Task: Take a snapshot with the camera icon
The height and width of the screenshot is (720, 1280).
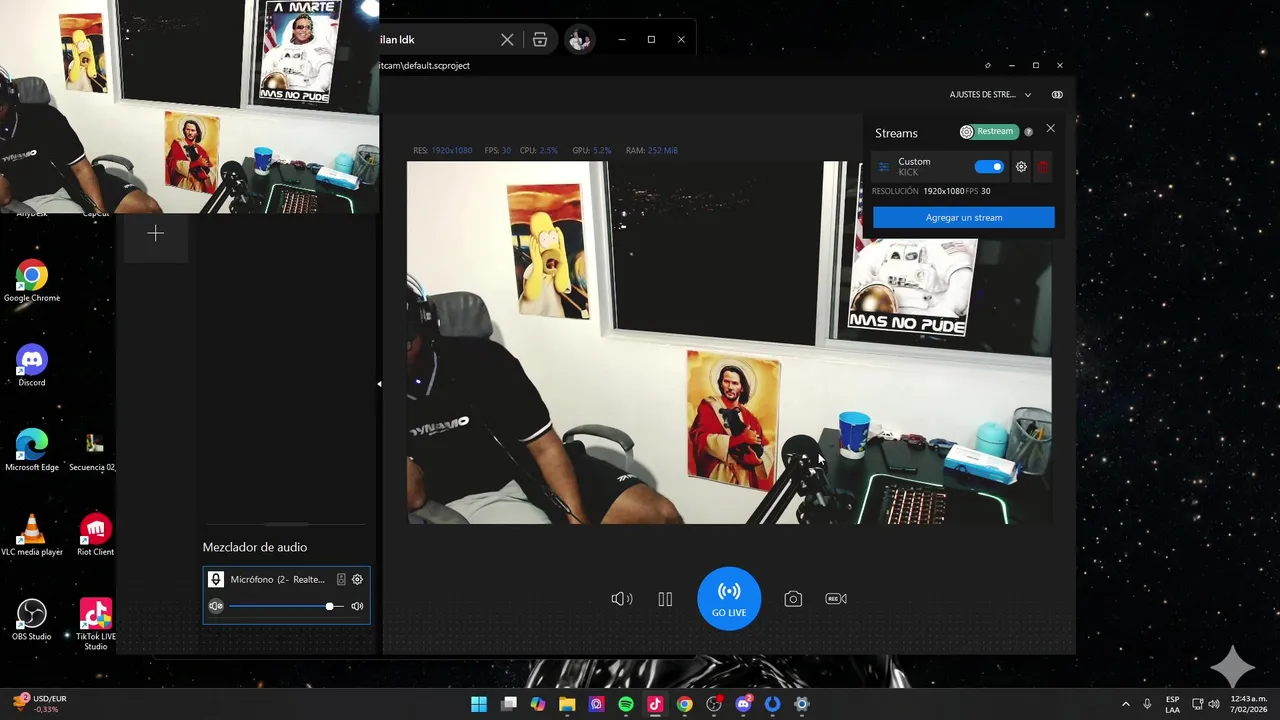Action: pyautogui.click(x=793, y=599)
